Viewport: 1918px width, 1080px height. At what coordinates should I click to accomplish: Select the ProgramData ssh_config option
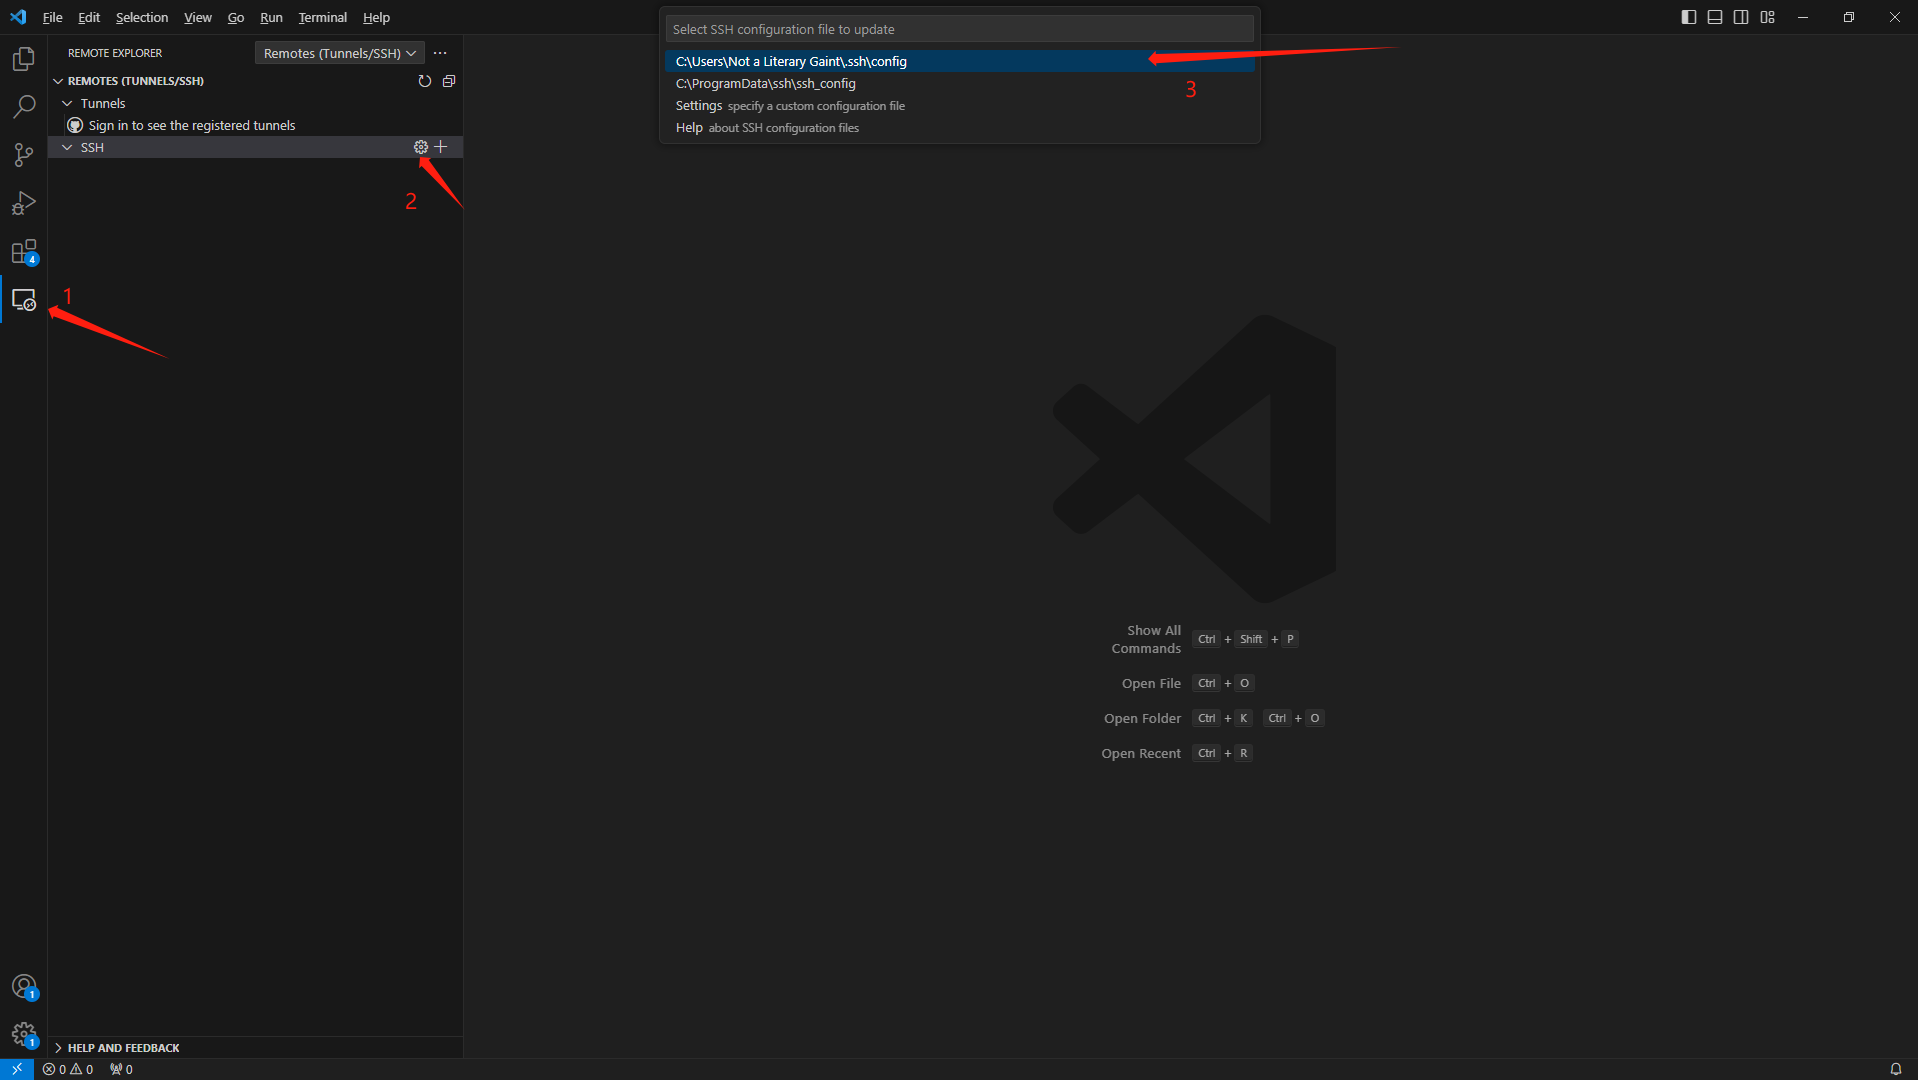tap(959, 83)
